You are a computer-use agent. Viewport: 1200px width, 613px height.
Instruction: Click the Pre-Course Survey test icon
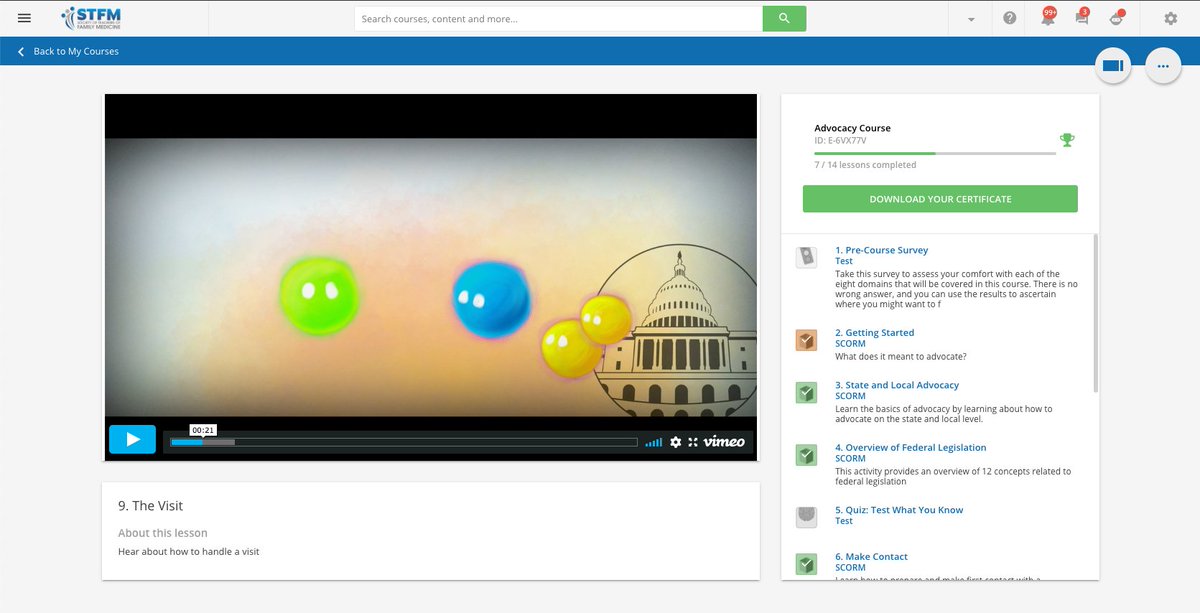pos(806,257)
